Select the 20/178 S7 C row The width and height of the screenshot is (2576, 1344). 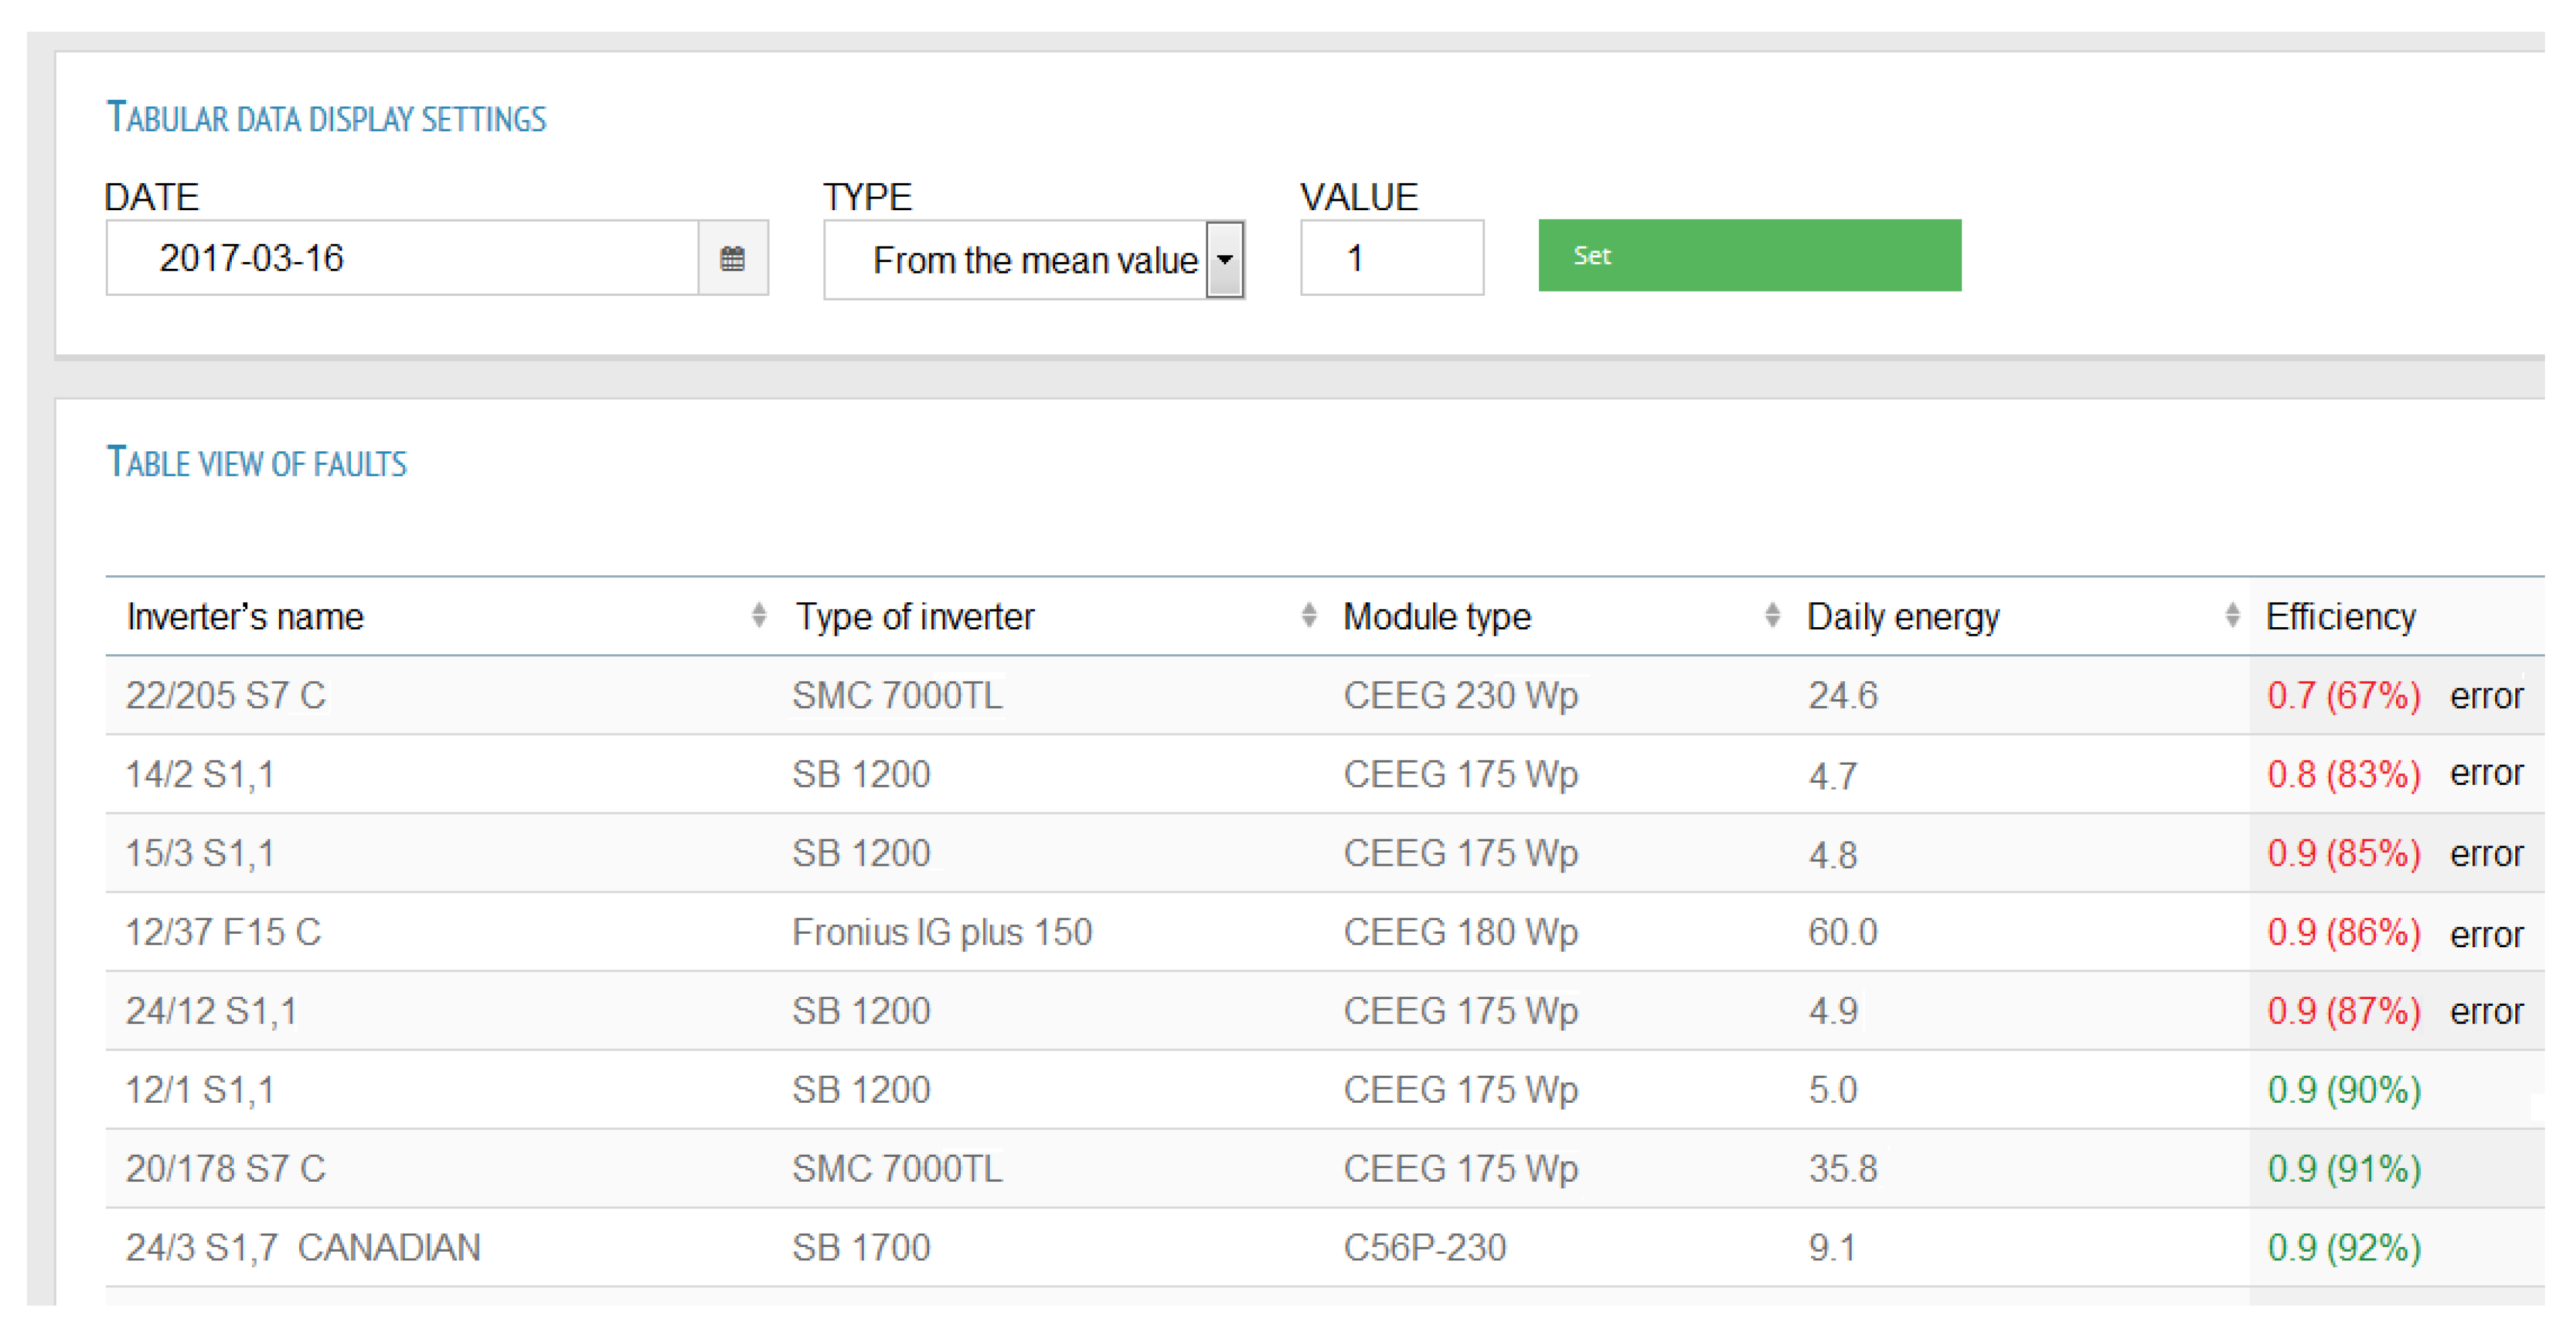pyautogui.click(x=226, y=1168)
